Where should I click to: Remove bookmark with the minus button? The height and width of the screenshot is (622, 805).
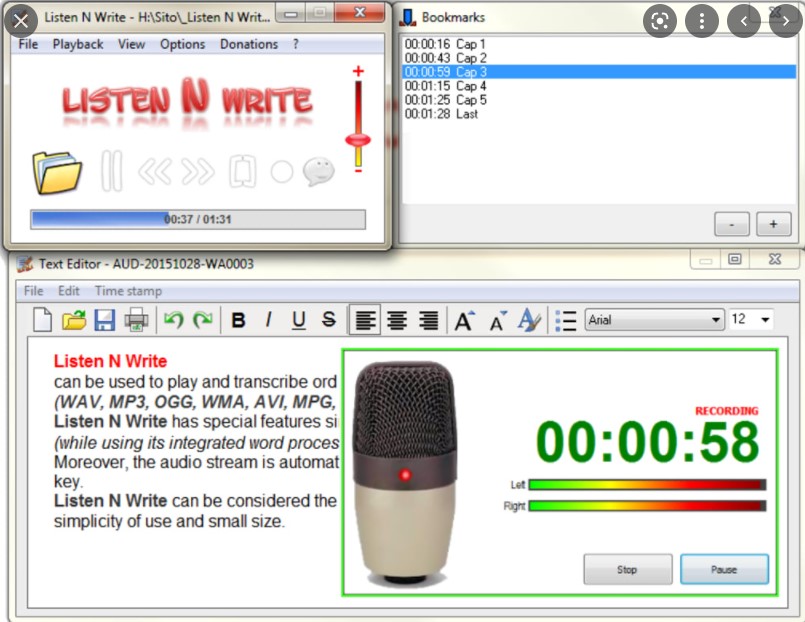coord(732,224)
